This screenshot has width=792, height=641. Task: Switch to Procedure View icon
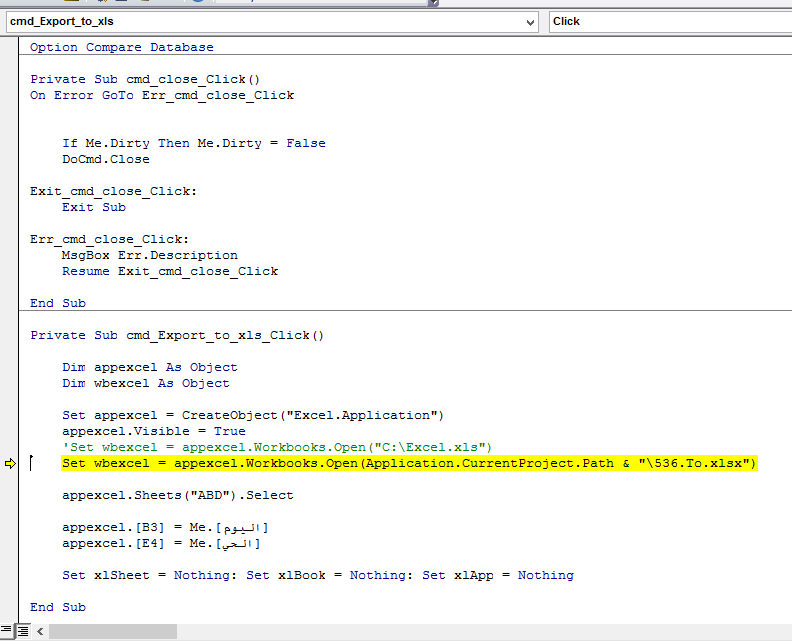pos(6,630)
